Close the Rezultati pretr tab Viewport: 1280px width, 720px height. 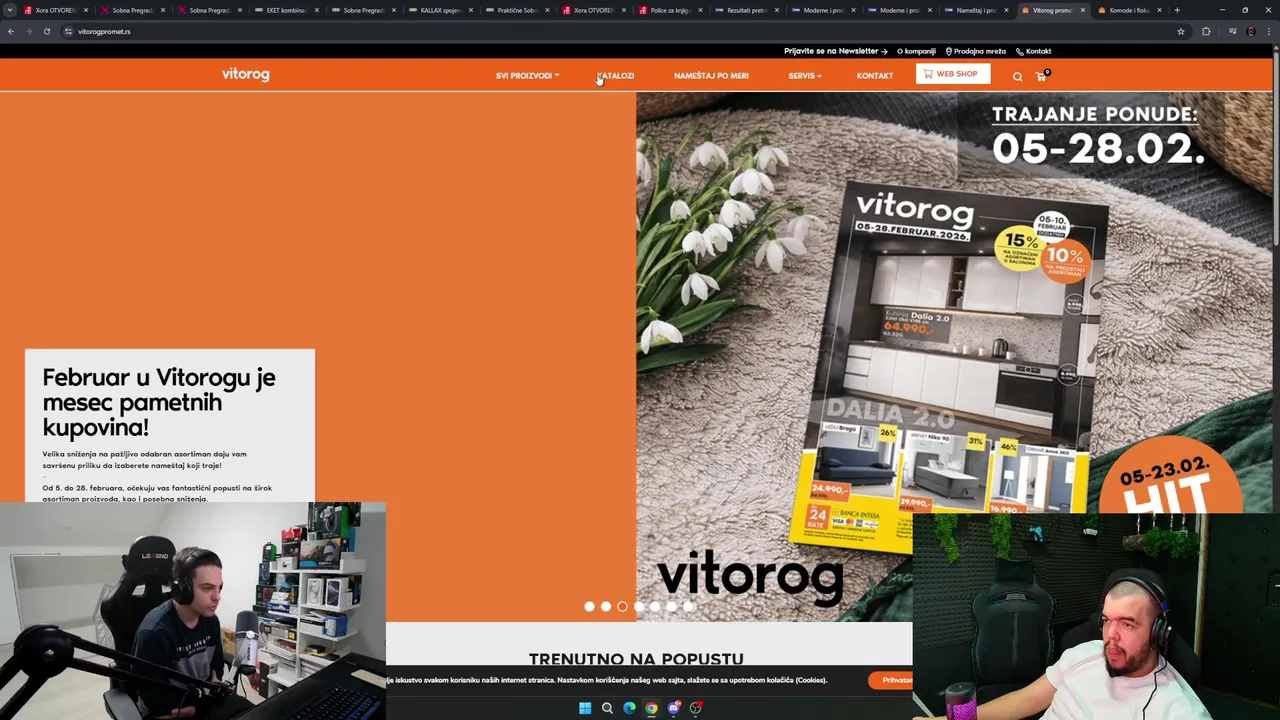(776, 10)
